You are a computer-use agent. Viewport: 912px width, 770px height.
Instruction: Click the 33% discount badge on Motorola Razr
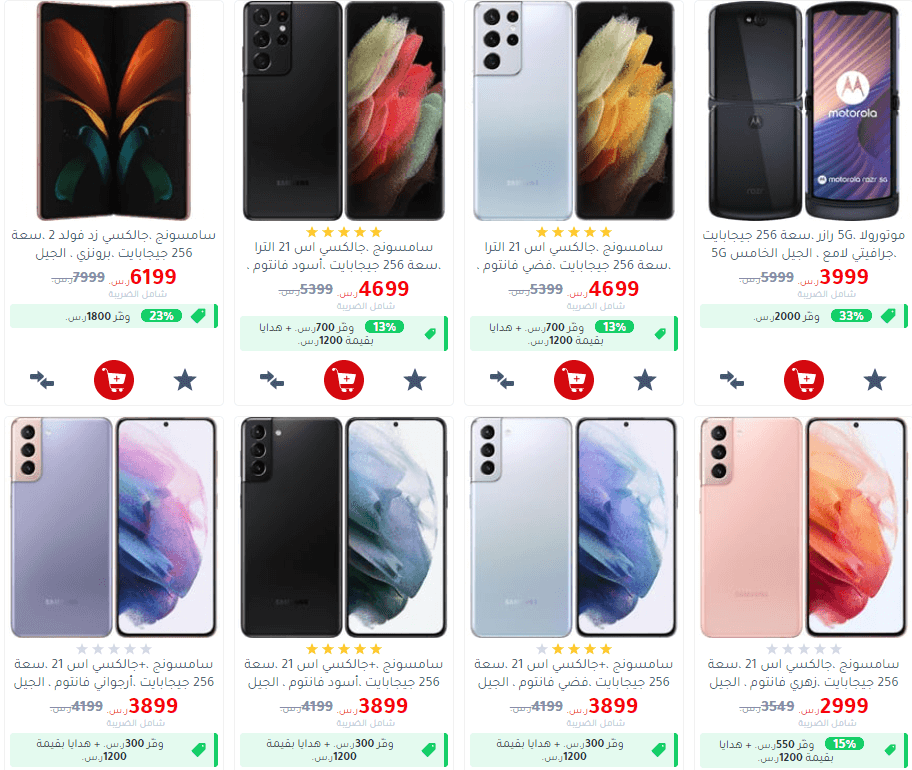852,316
